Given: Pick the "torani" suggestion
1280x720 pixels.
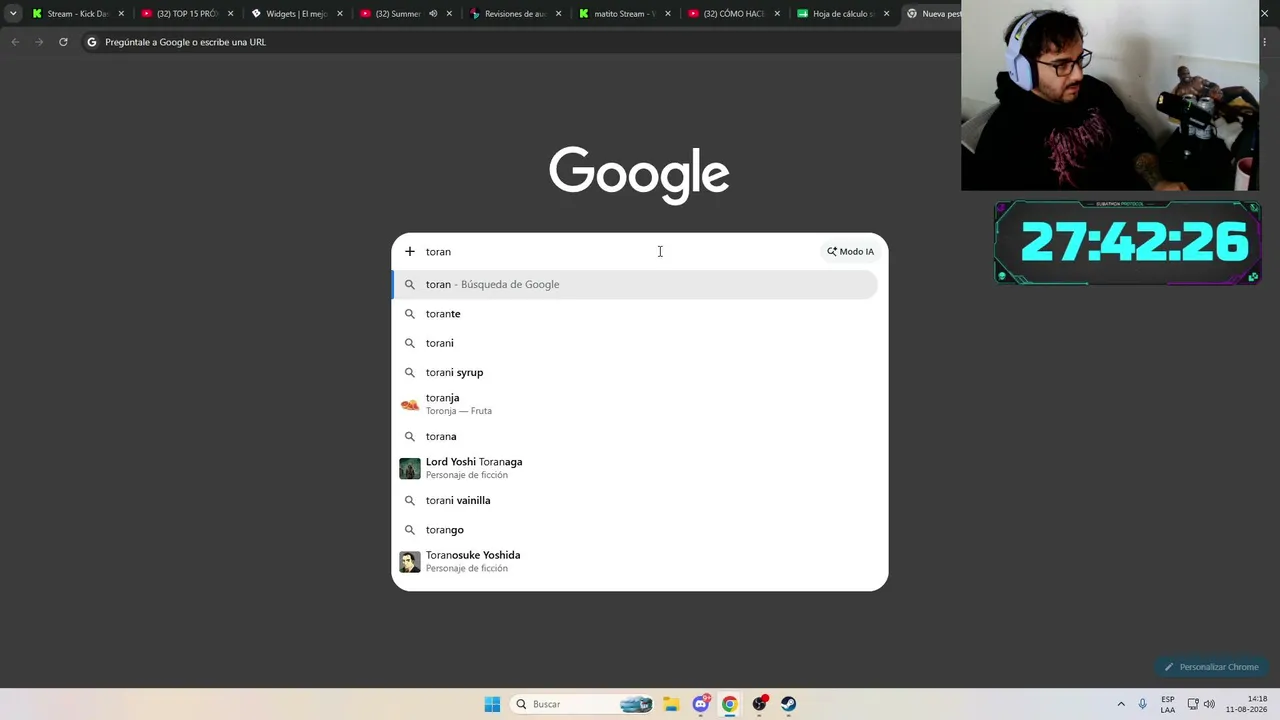Looking at the screenshot, I should click(635, 343).
